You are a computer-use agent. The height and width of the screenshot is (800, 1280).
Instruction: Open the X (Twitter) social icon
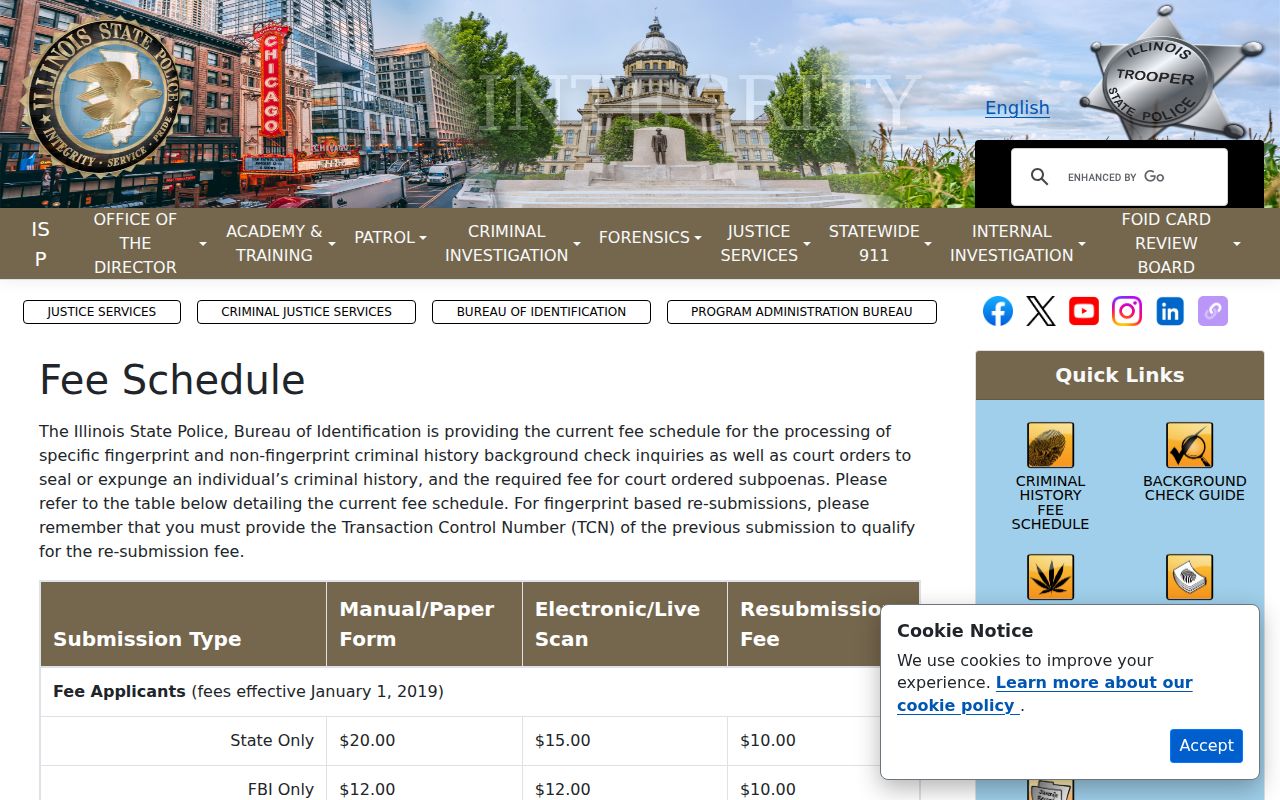(x=1040, y=311)
